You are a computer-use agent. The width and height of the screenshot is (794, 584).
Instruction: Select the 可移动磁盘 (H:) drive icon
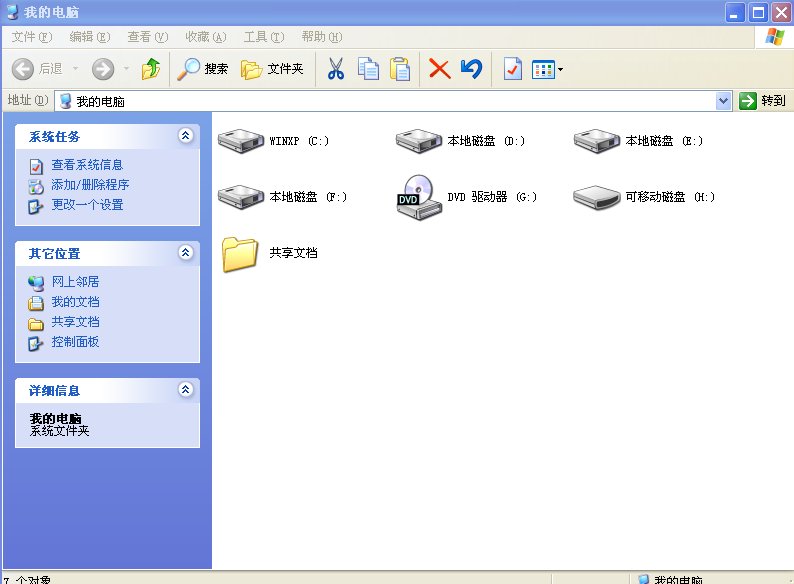pyautogui.click(x=597, y=197)
